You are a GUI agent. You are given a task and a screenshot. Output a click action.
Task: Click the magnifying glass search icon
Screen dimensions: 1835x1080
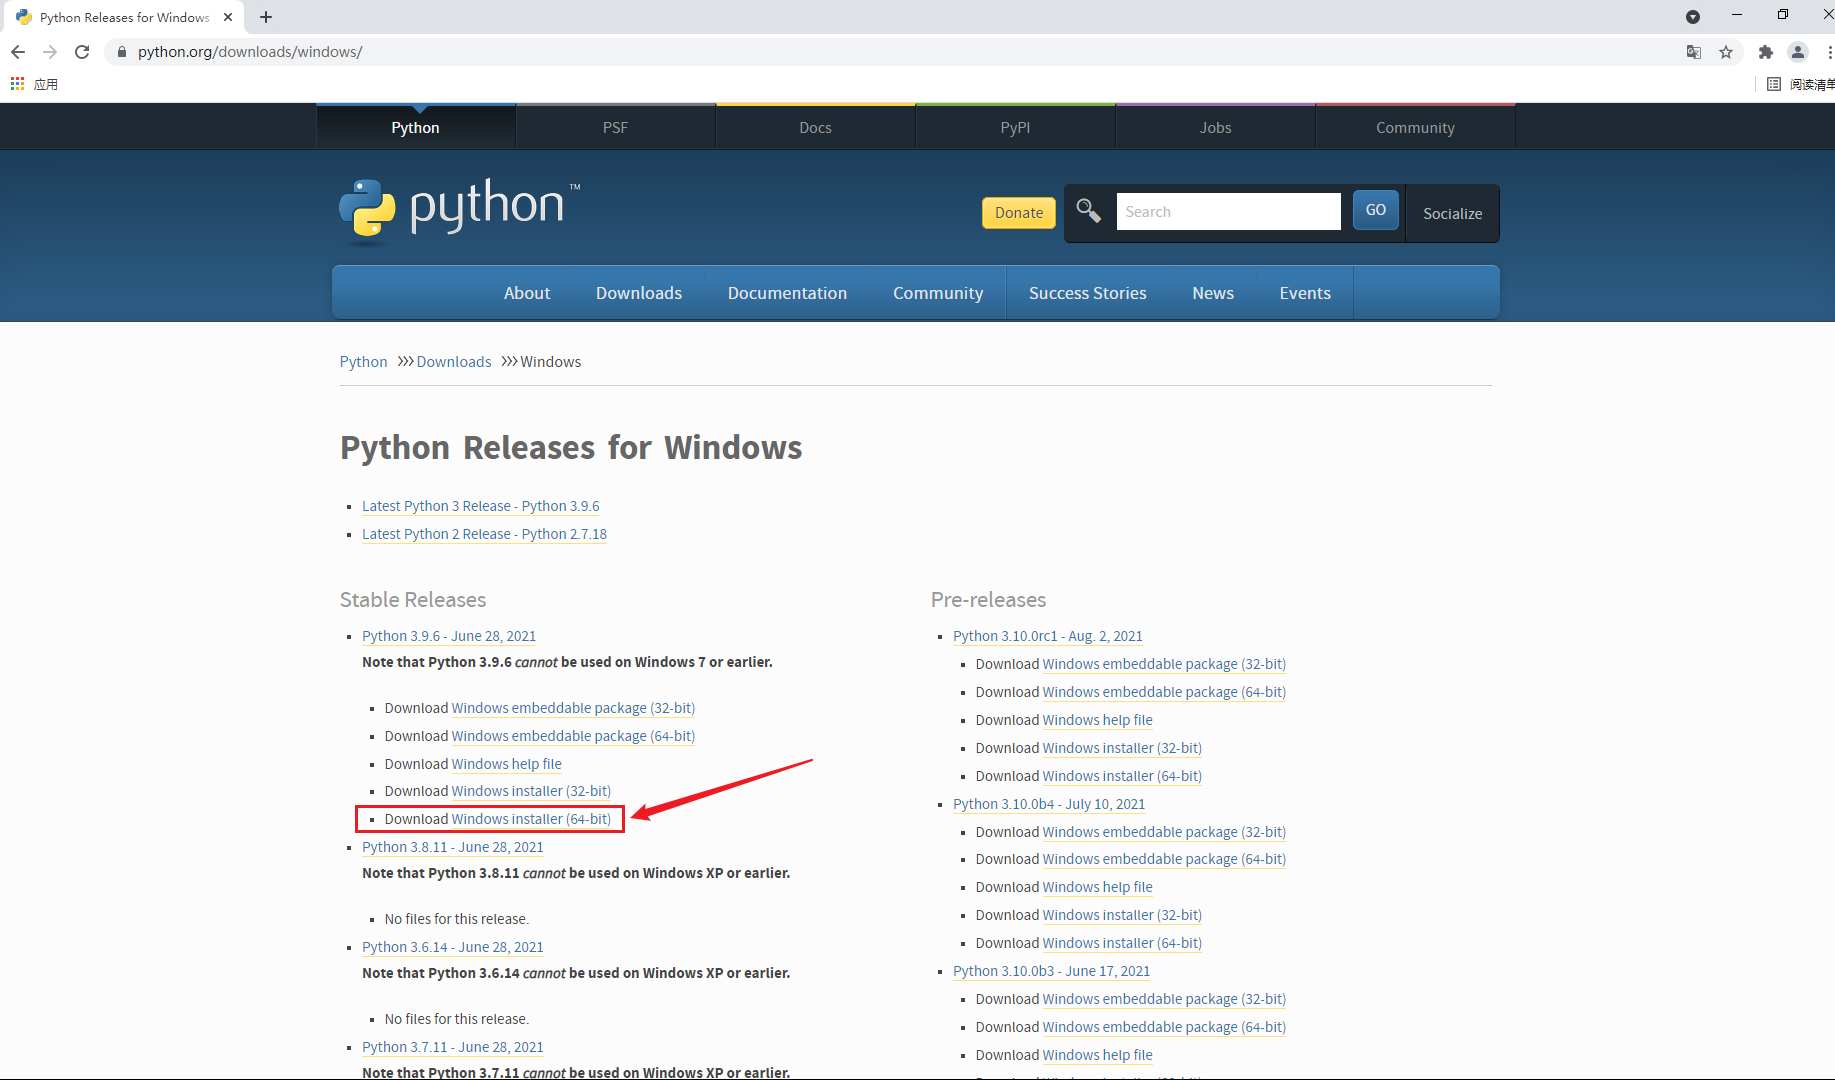(1088, 211)
